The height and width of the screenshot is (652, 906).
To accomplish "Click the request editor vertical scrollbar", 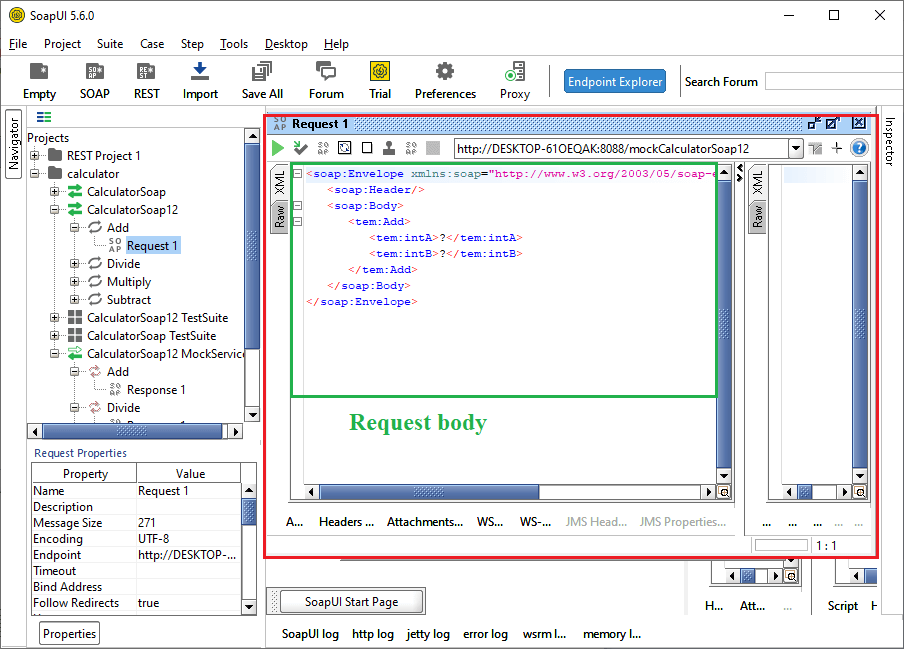I will [x=724, y=323].
